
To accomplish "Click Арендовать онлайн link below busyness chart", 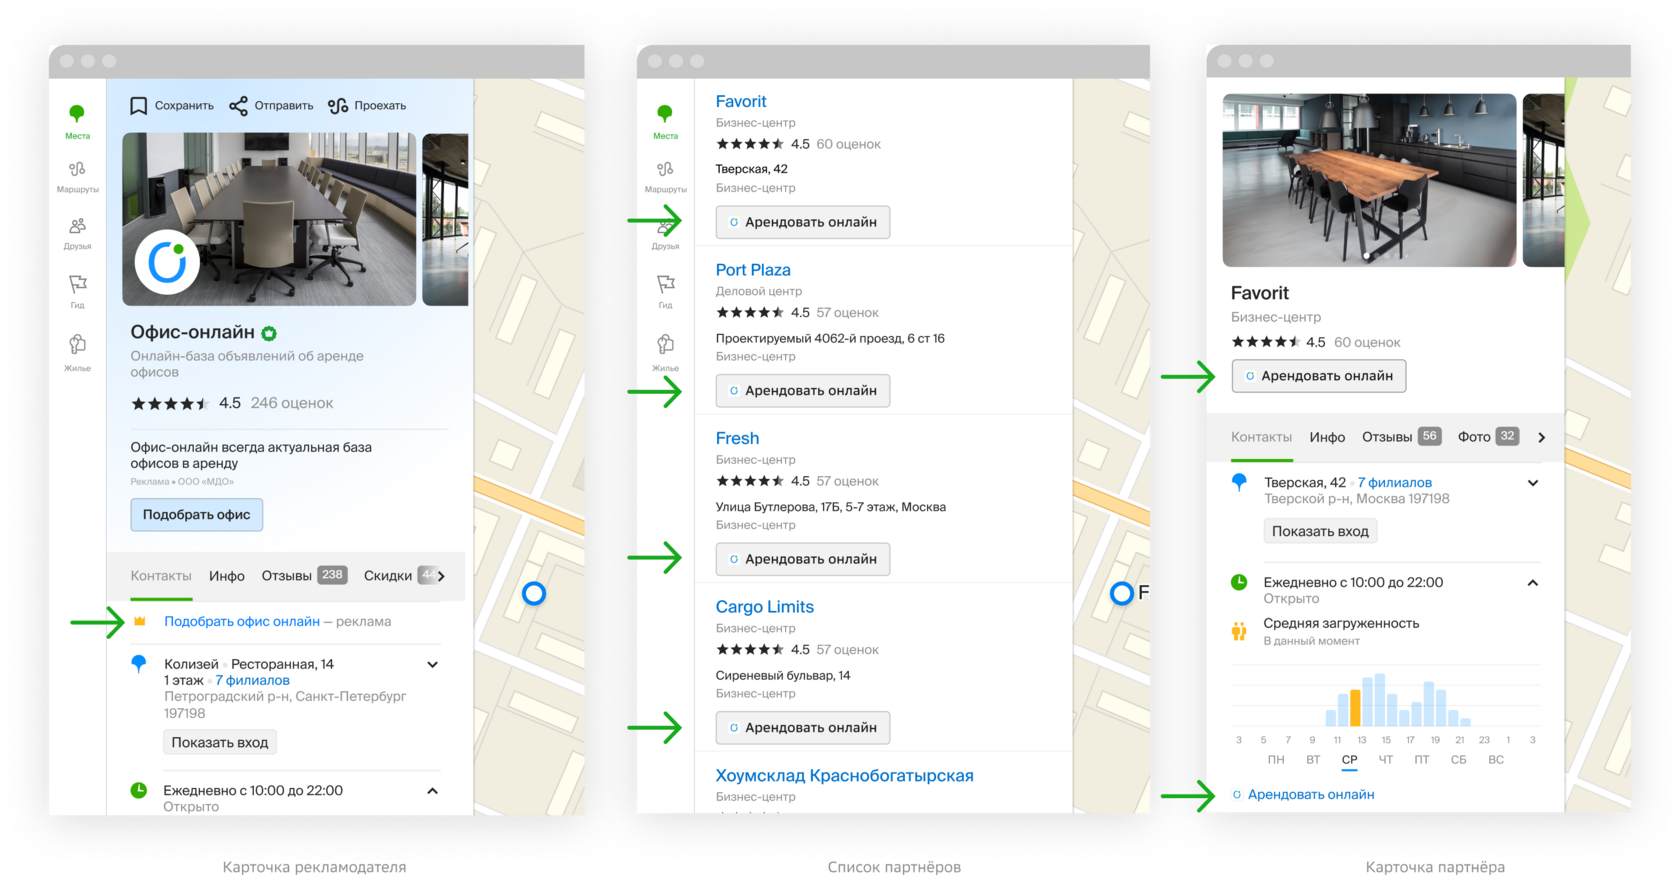I will click(1311, 794).
